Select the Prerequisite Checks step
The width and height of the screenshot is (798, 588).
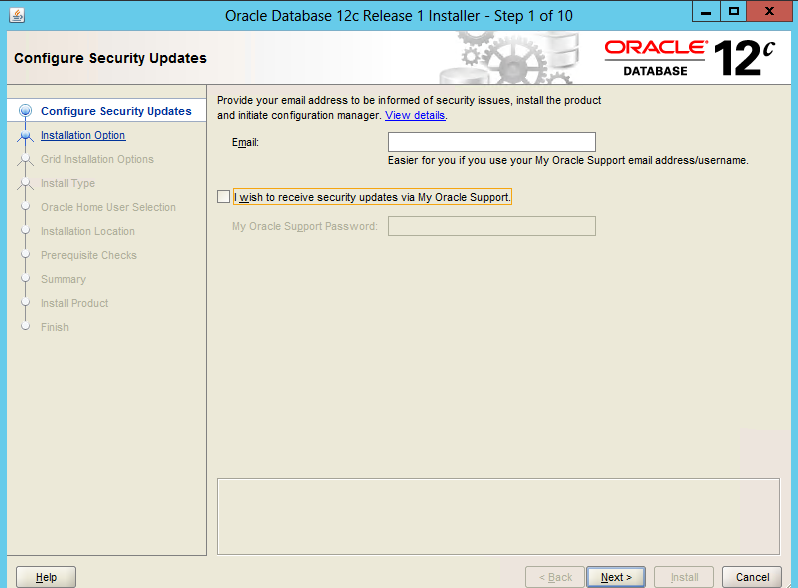[x=89, y=255]
